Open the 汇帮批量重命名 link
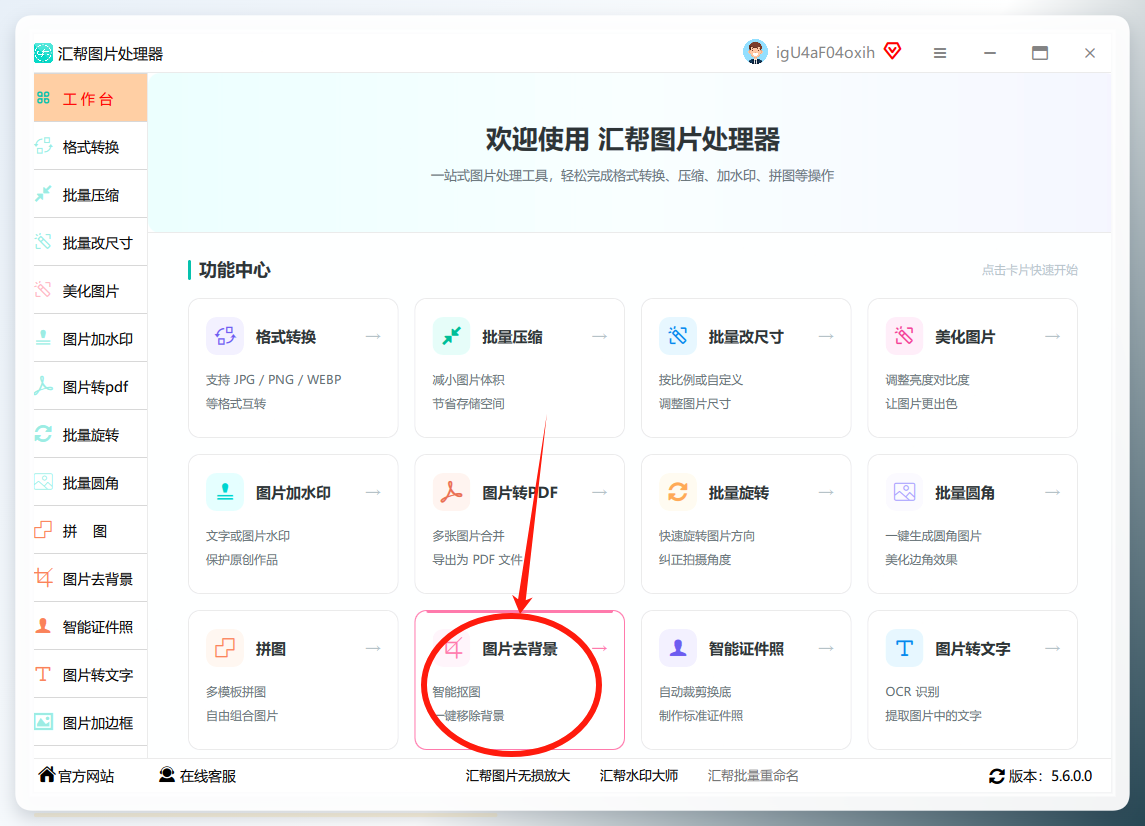The image size is (1145, 826). pos(753,776)
